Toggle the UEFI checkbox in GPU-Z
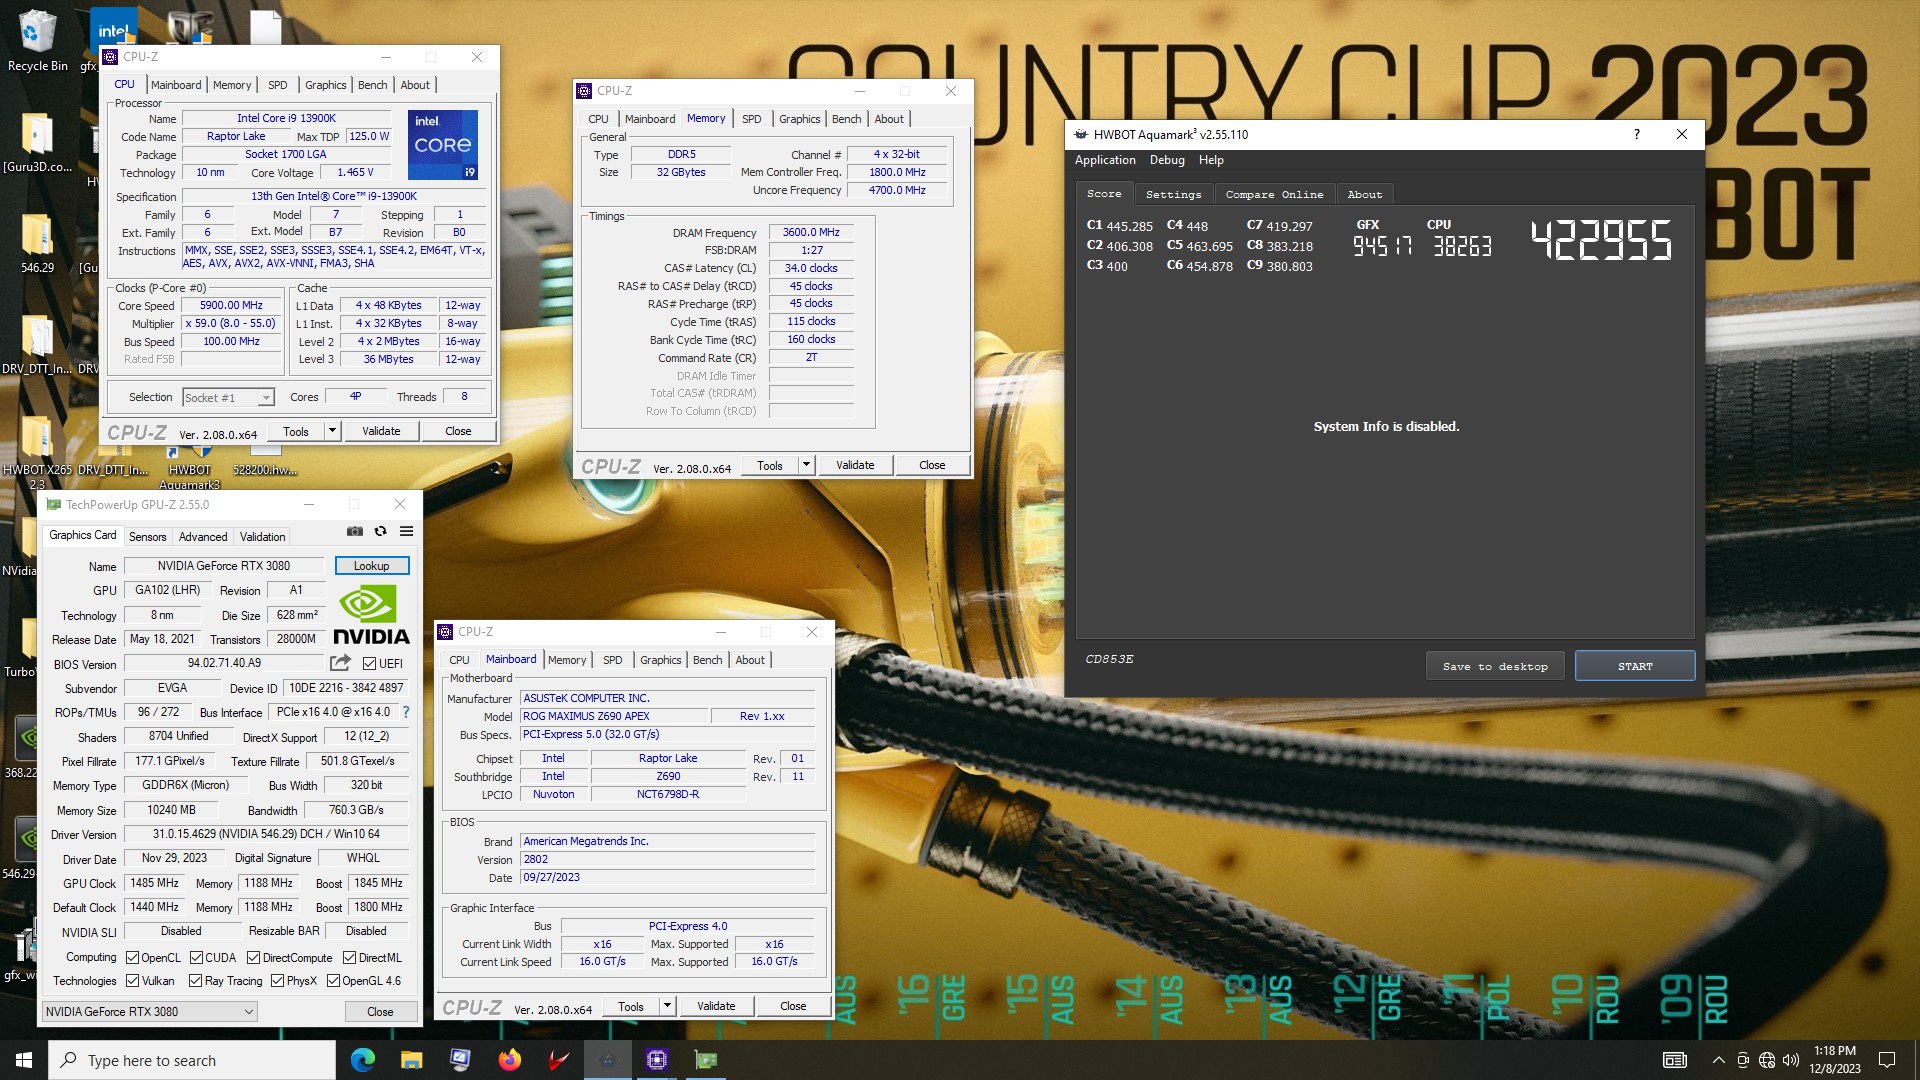The height and width of the screenshot is (1080, 1920). click(x=369, y=663)
